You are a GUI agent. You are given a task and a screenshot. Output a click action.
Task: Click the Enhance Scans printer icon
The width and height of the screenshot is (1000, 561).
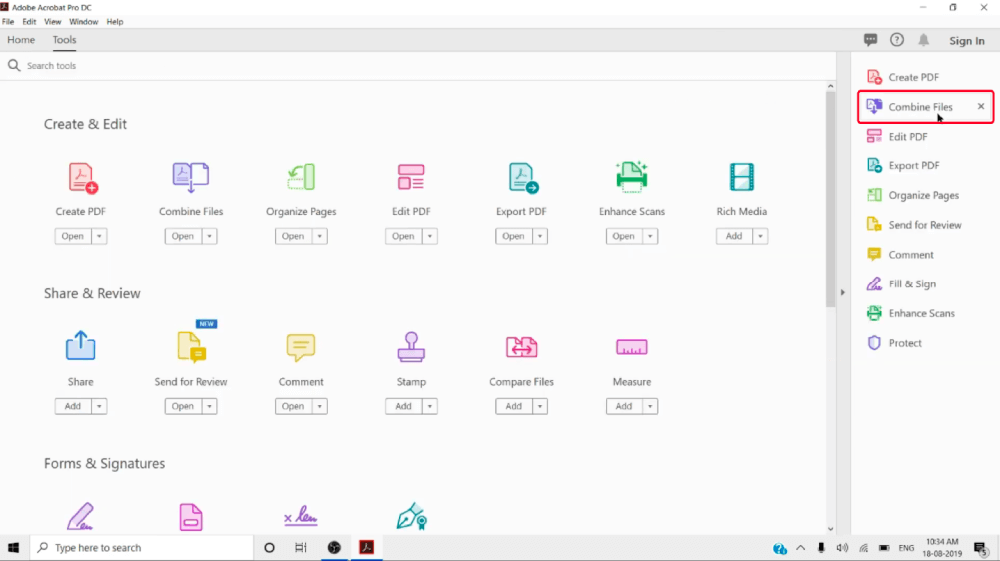631,177
